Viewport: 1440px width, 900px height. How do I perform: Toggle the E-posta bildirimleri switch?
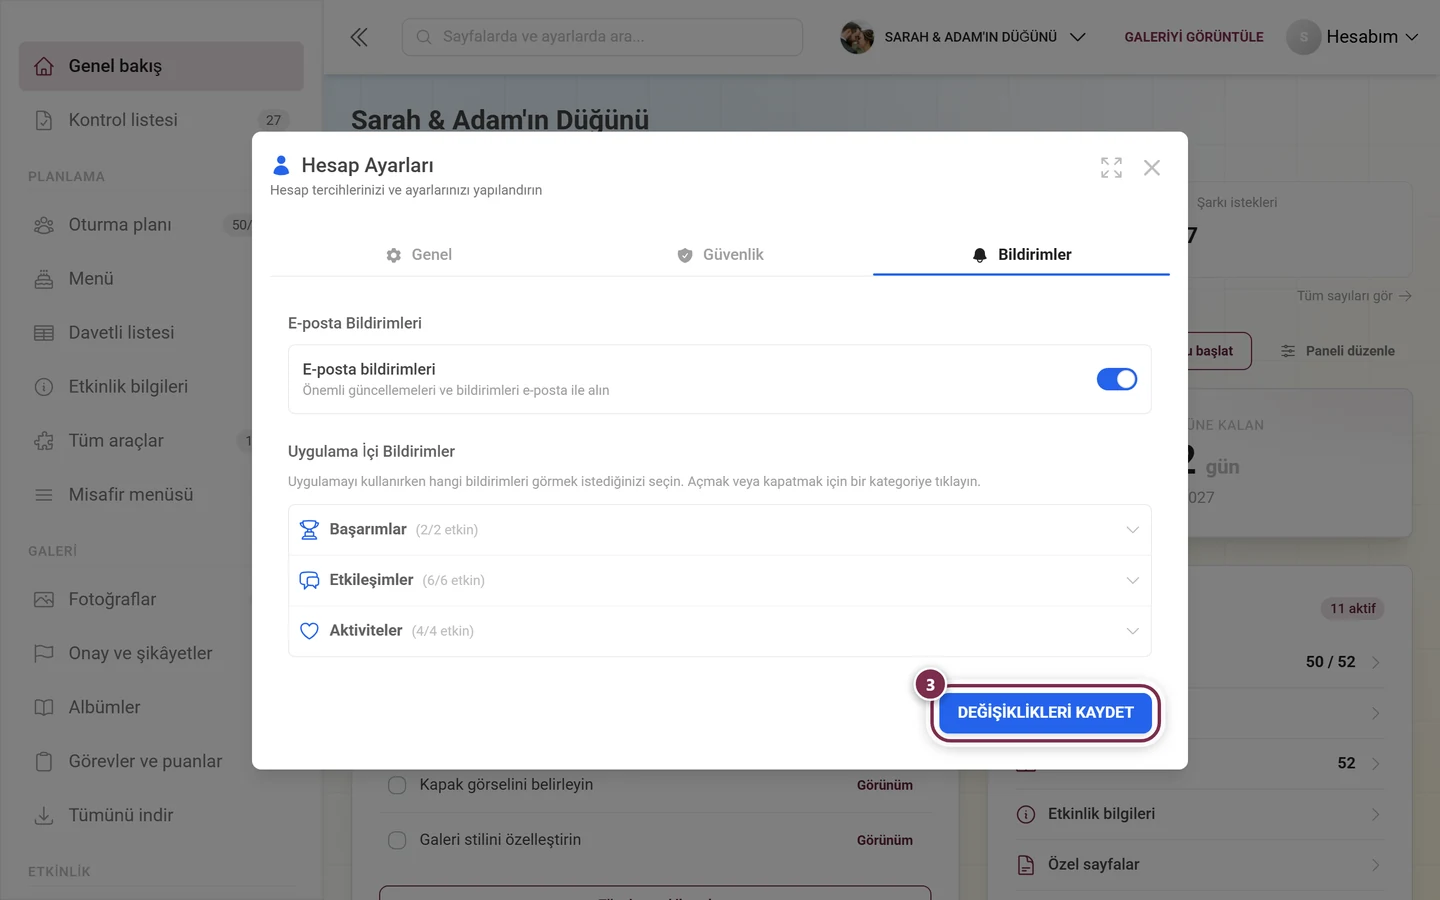click(x=1117, y=379)
